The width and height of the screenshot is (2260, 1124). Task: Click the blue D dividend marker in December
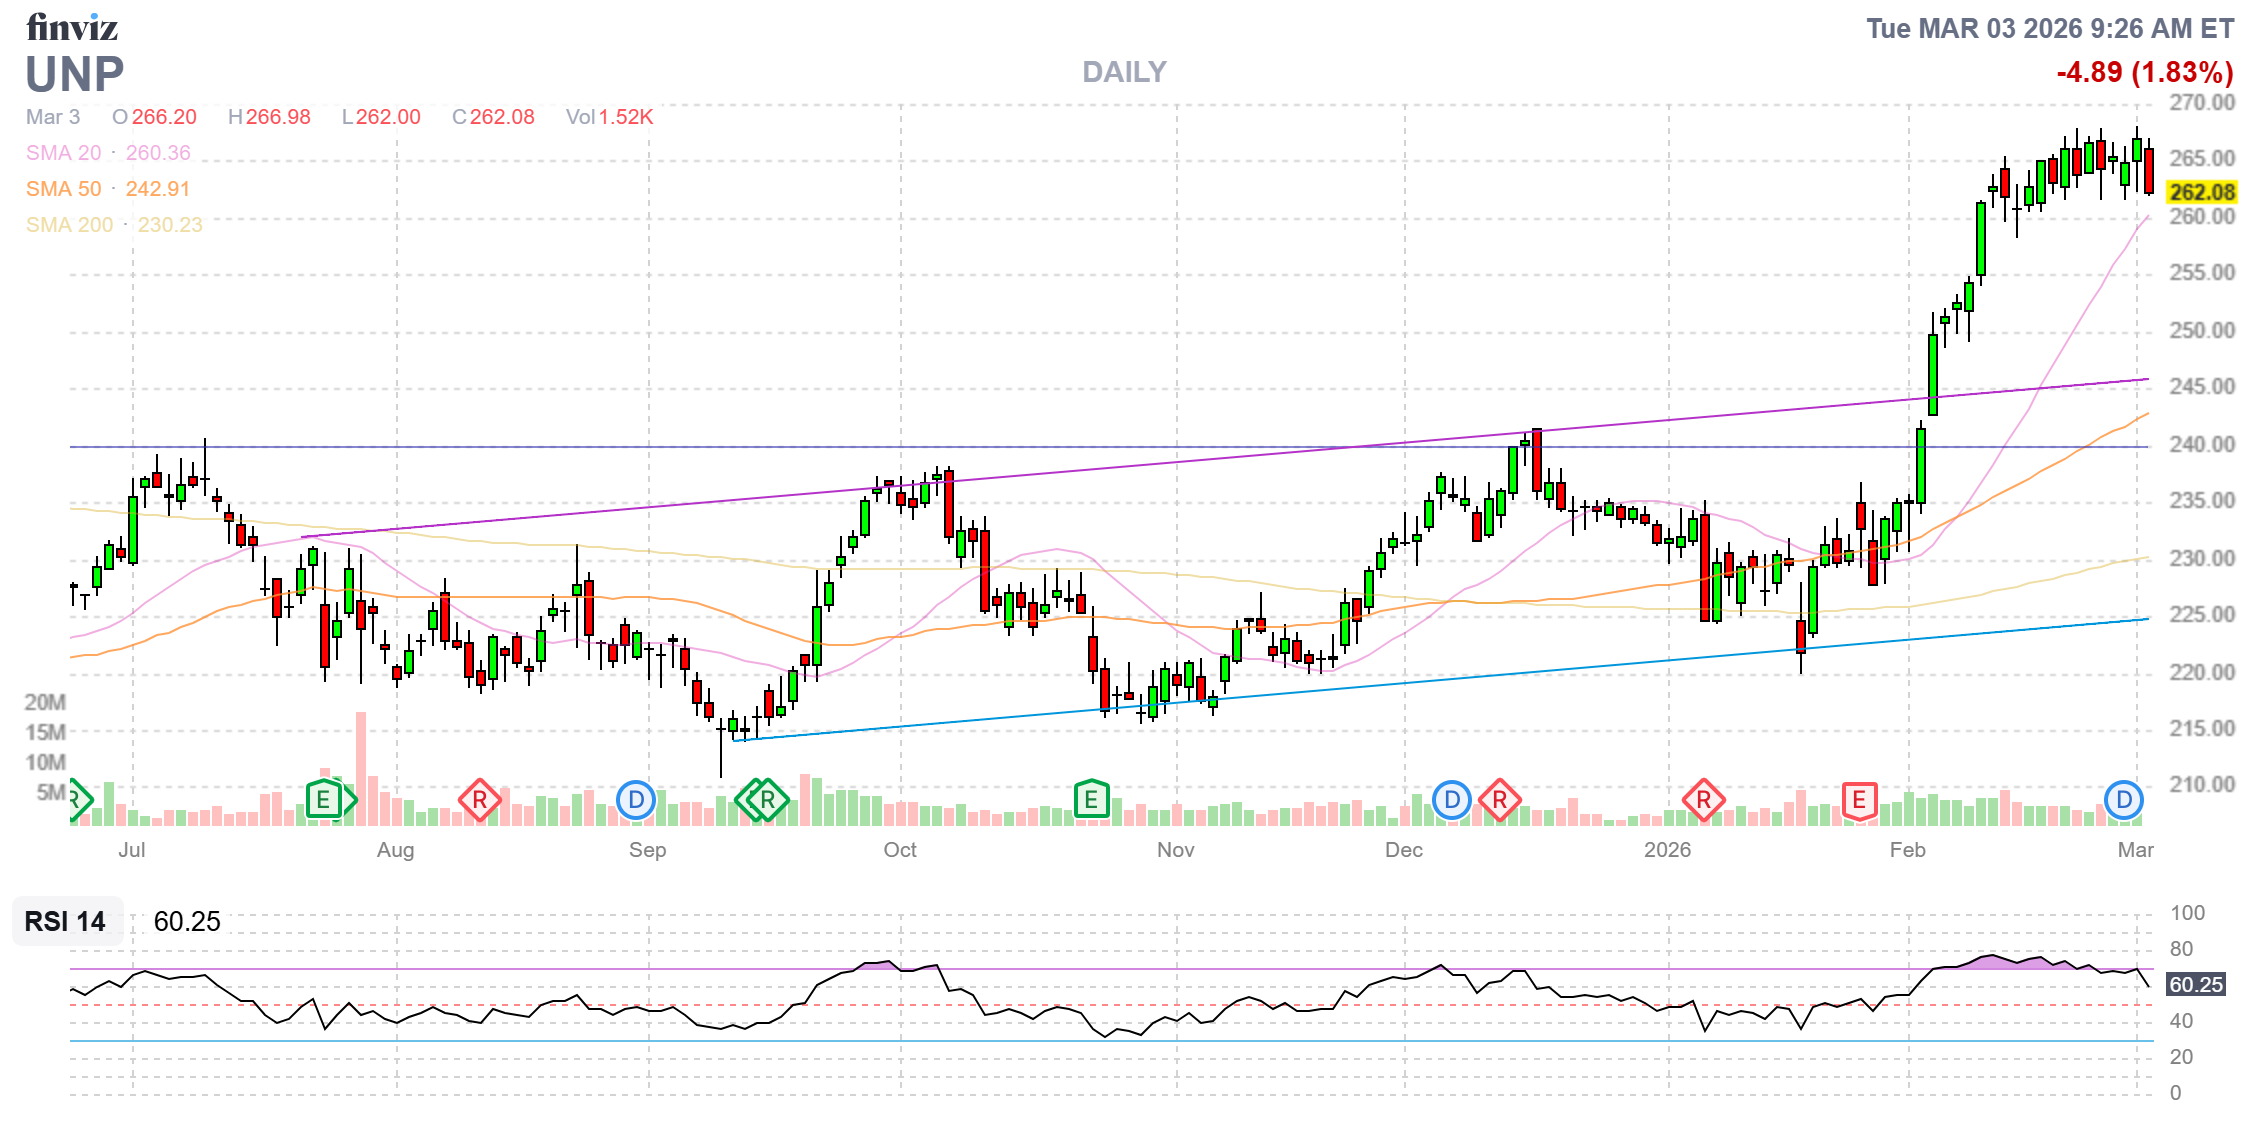(x=1452, y=800)
